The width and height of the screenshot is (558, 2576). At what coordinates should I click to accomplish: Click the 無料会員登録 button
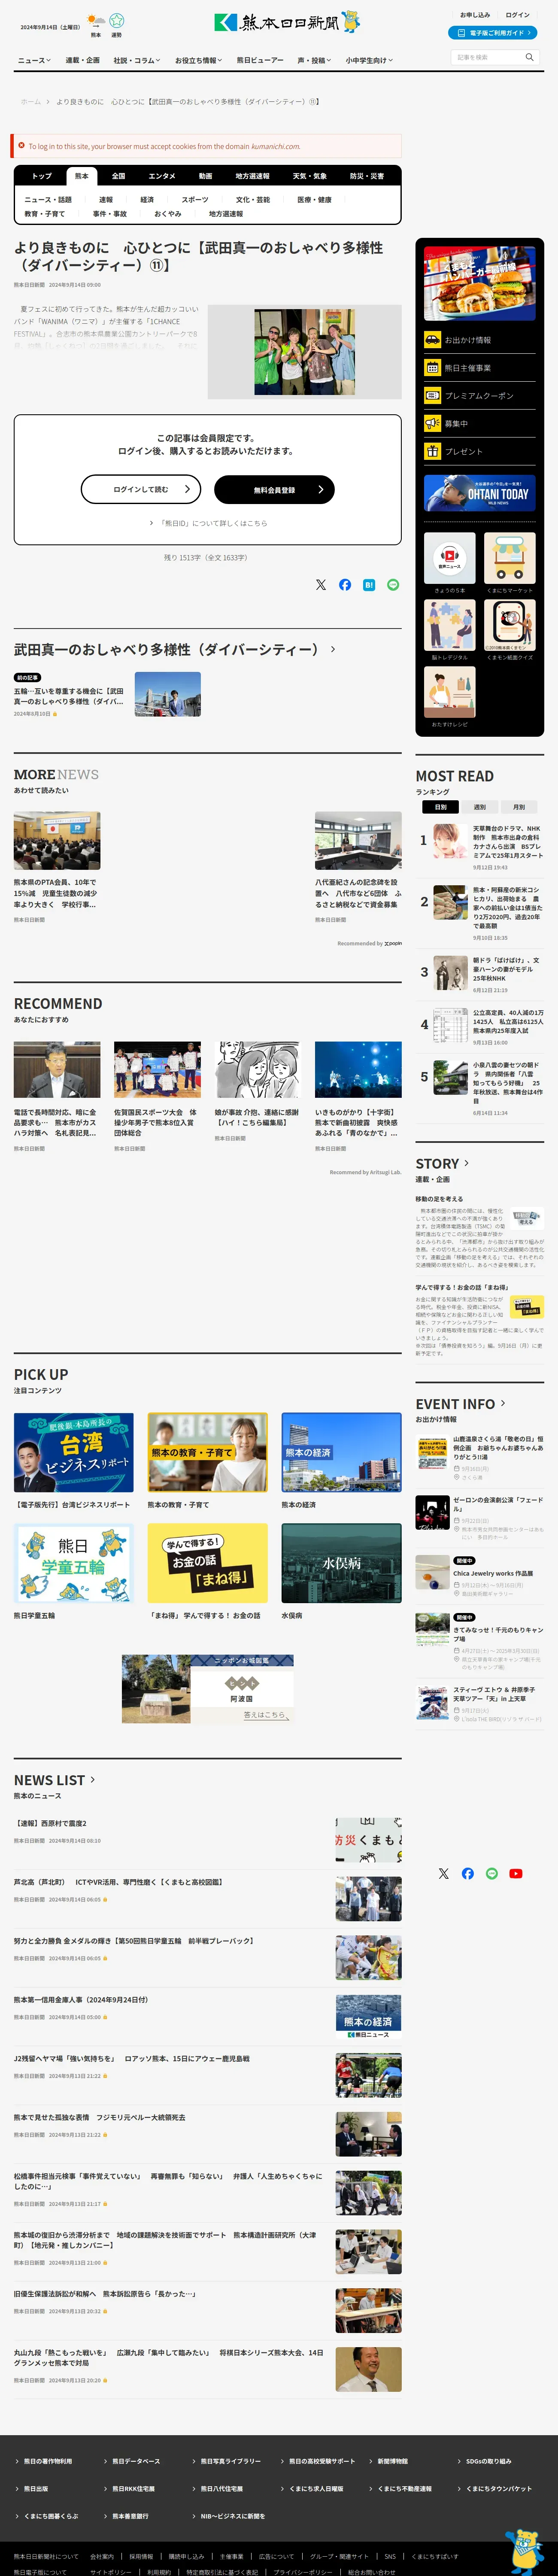point(274,489)
